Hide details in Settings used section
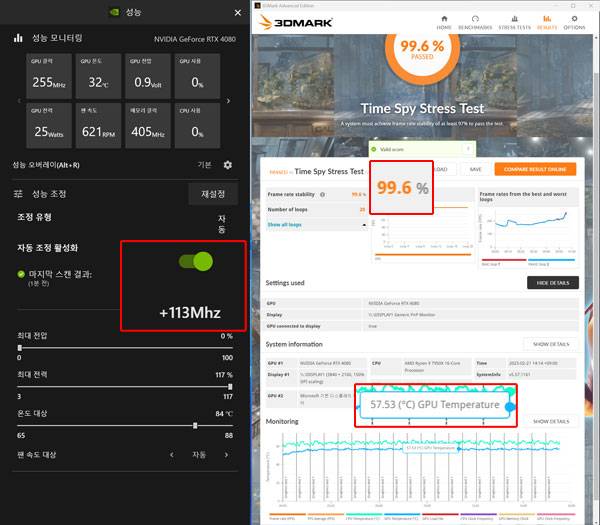The image size is (600, 525). [552, 283]
